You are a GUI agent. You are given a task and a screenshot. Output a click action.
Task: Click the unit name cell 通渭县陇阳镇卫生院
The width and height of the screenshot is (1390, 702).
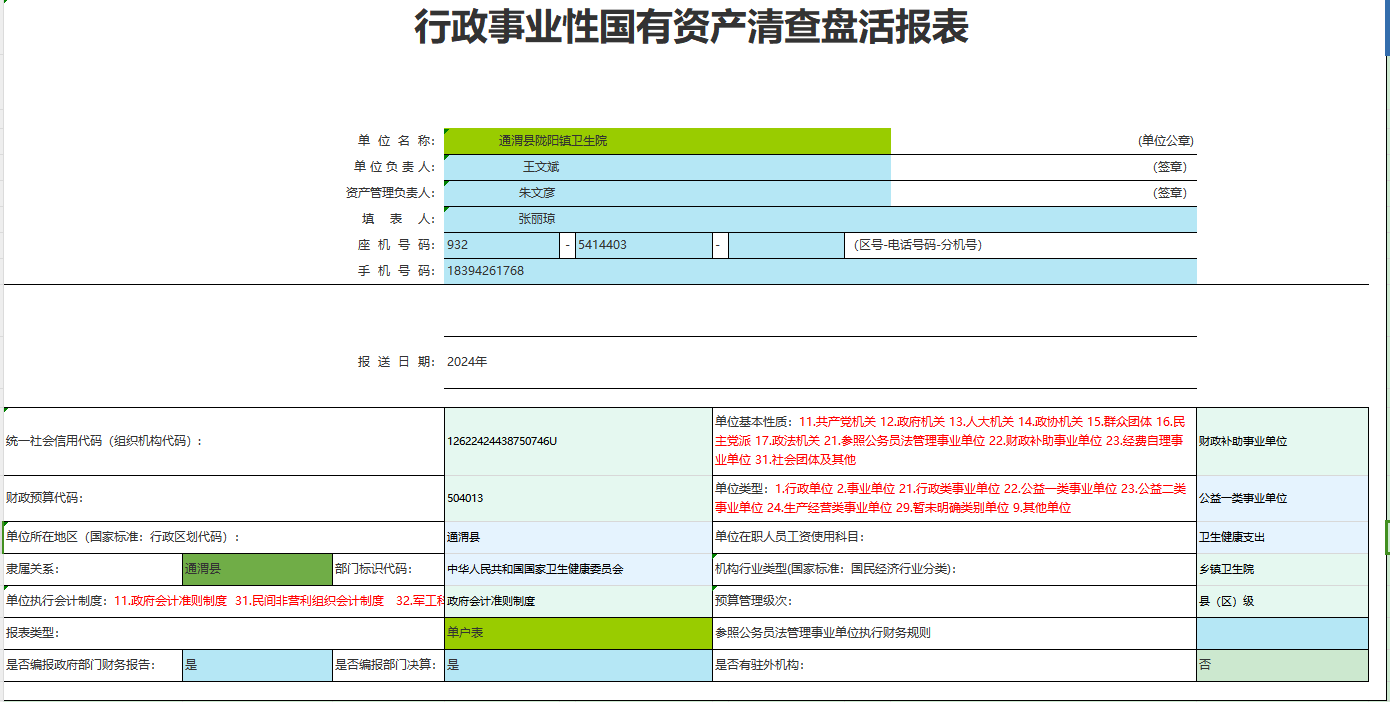click(666, 141)
